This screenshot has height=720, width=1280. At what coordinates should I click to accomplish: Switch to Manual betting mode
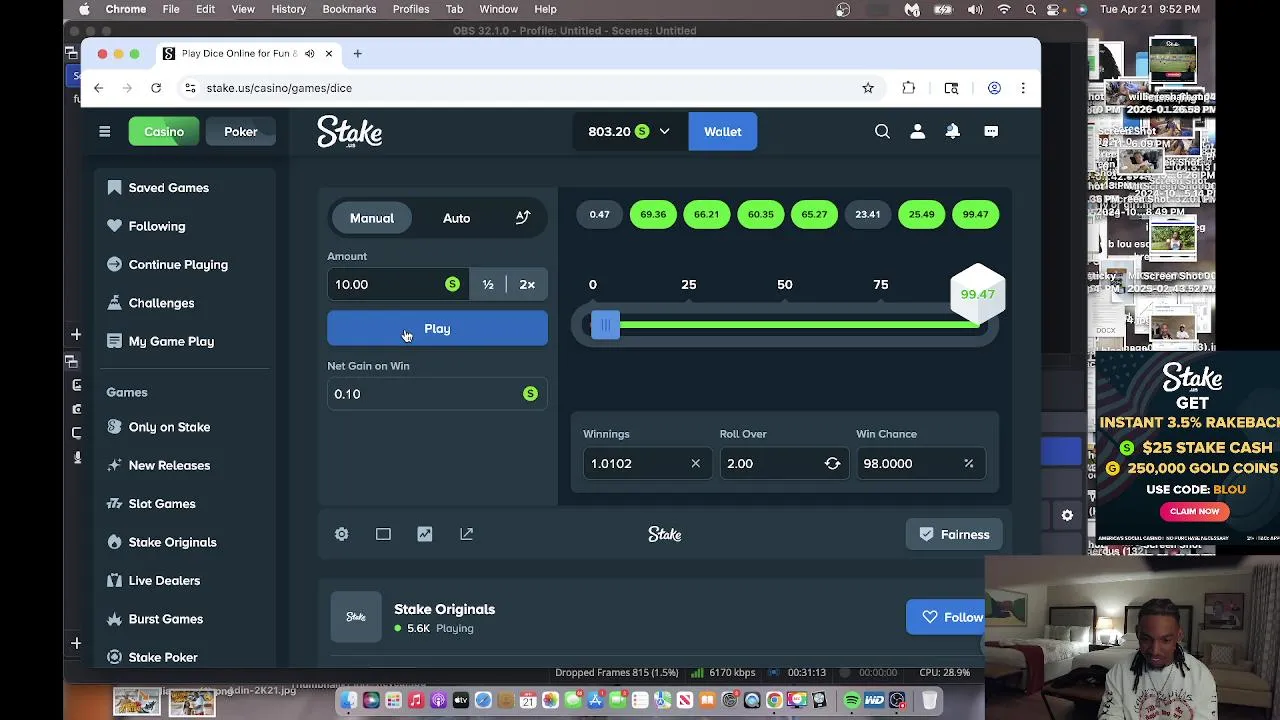point(372,218)
